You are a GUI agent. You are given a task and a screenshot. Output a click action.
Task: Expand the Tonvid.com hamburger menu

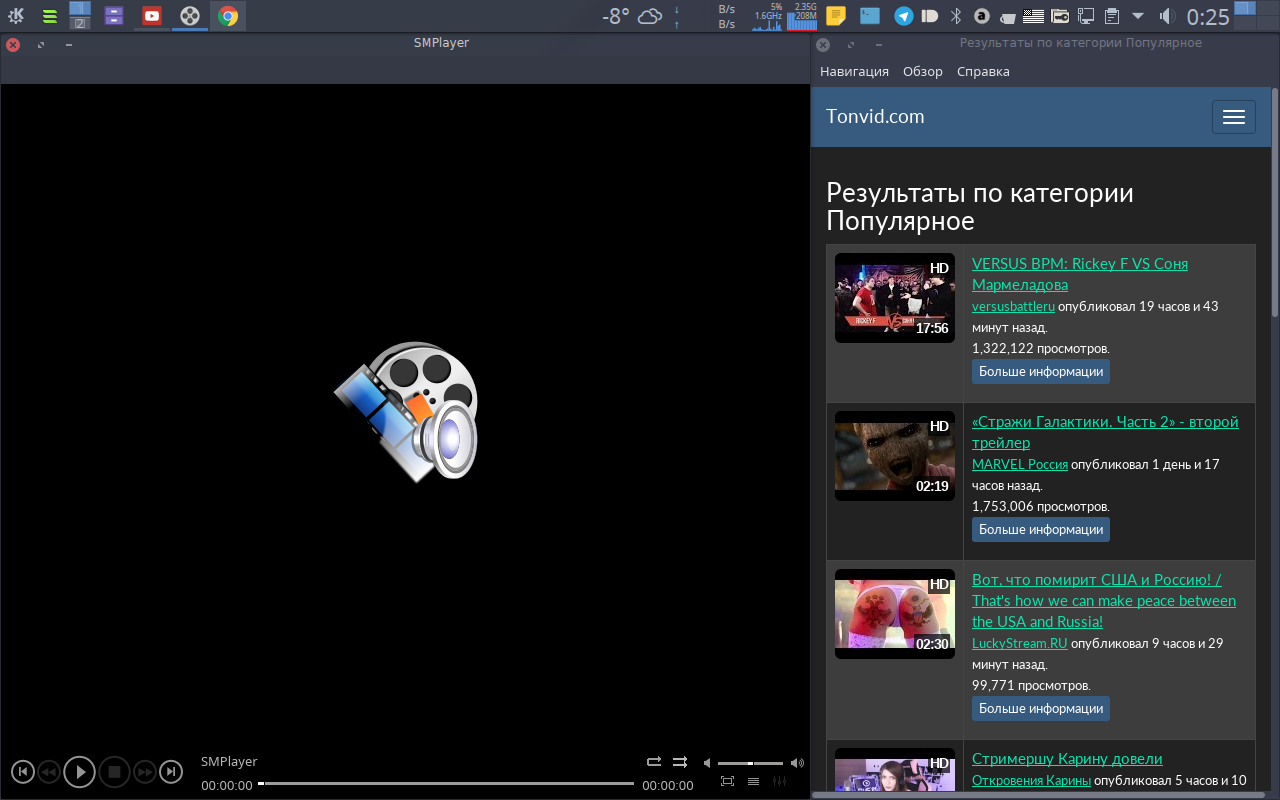pos(1233,117)
